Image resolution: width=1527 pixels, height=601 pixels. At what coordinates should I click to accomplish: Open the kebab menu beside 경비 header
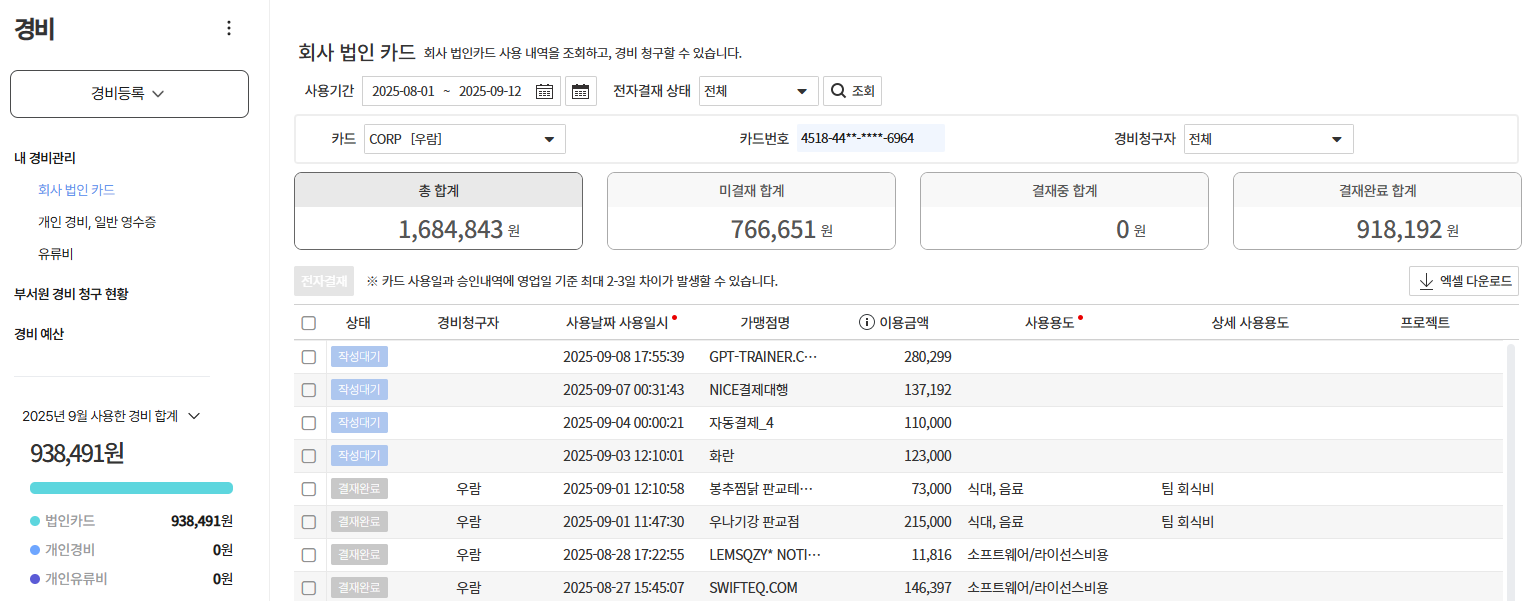point(228,28)
